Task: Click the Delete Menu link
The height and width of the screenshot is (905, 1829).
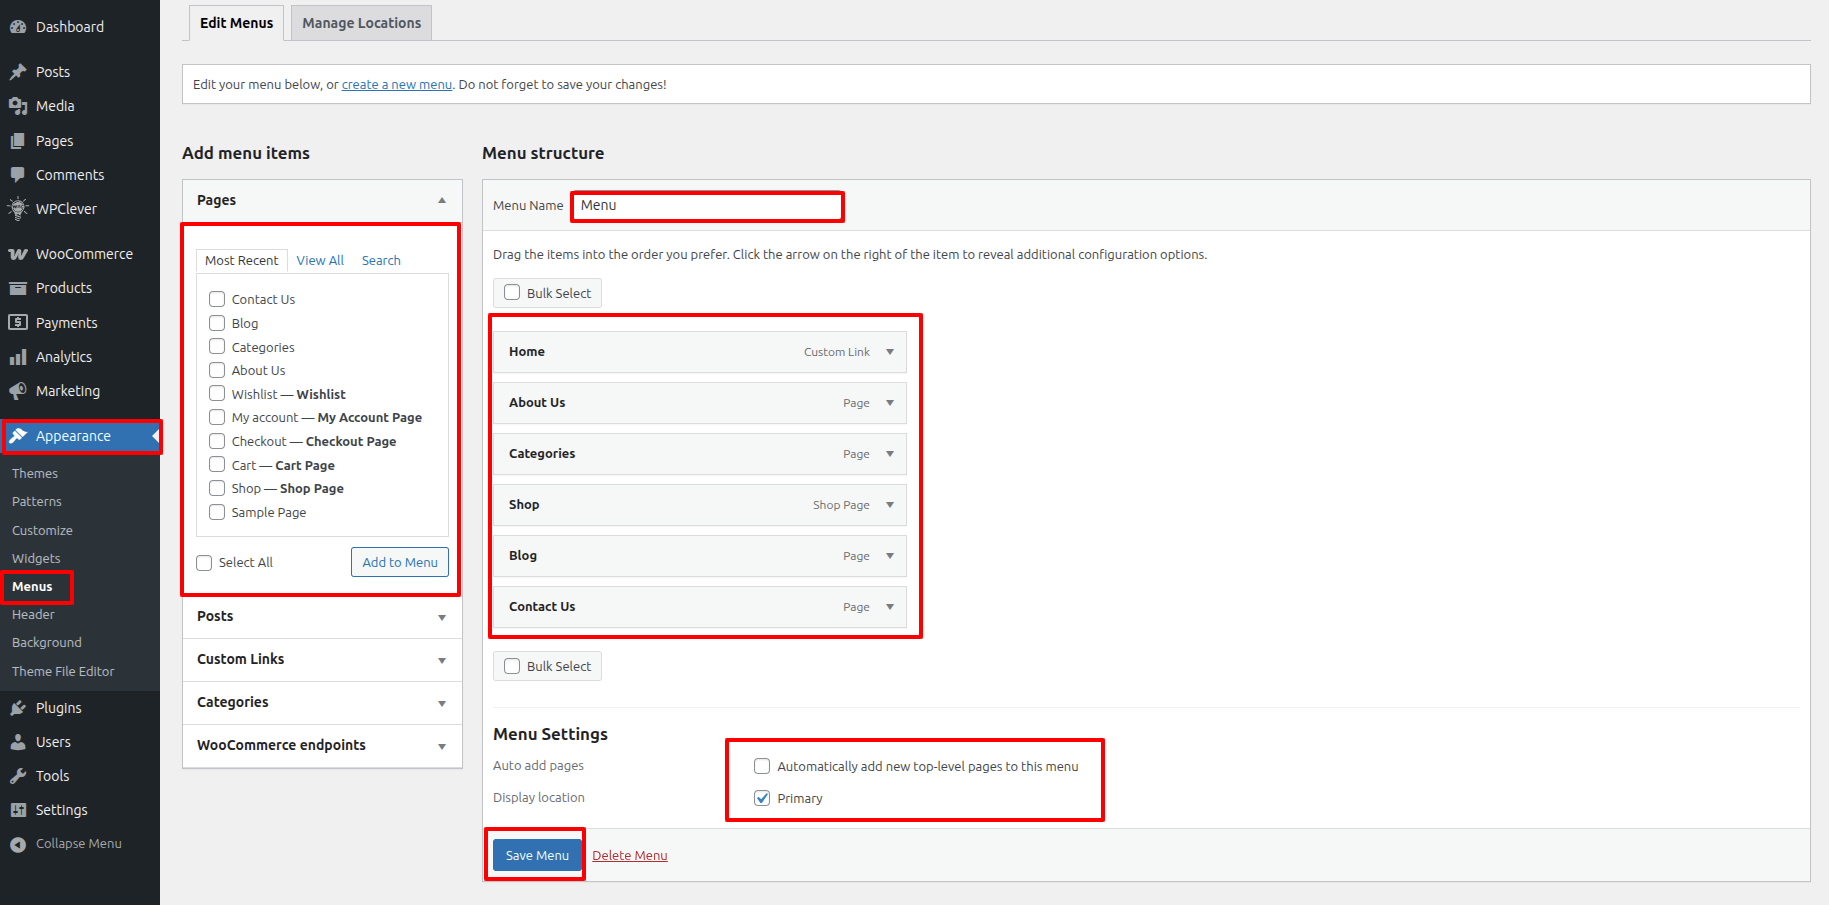Action: click(x=629, y=855)
